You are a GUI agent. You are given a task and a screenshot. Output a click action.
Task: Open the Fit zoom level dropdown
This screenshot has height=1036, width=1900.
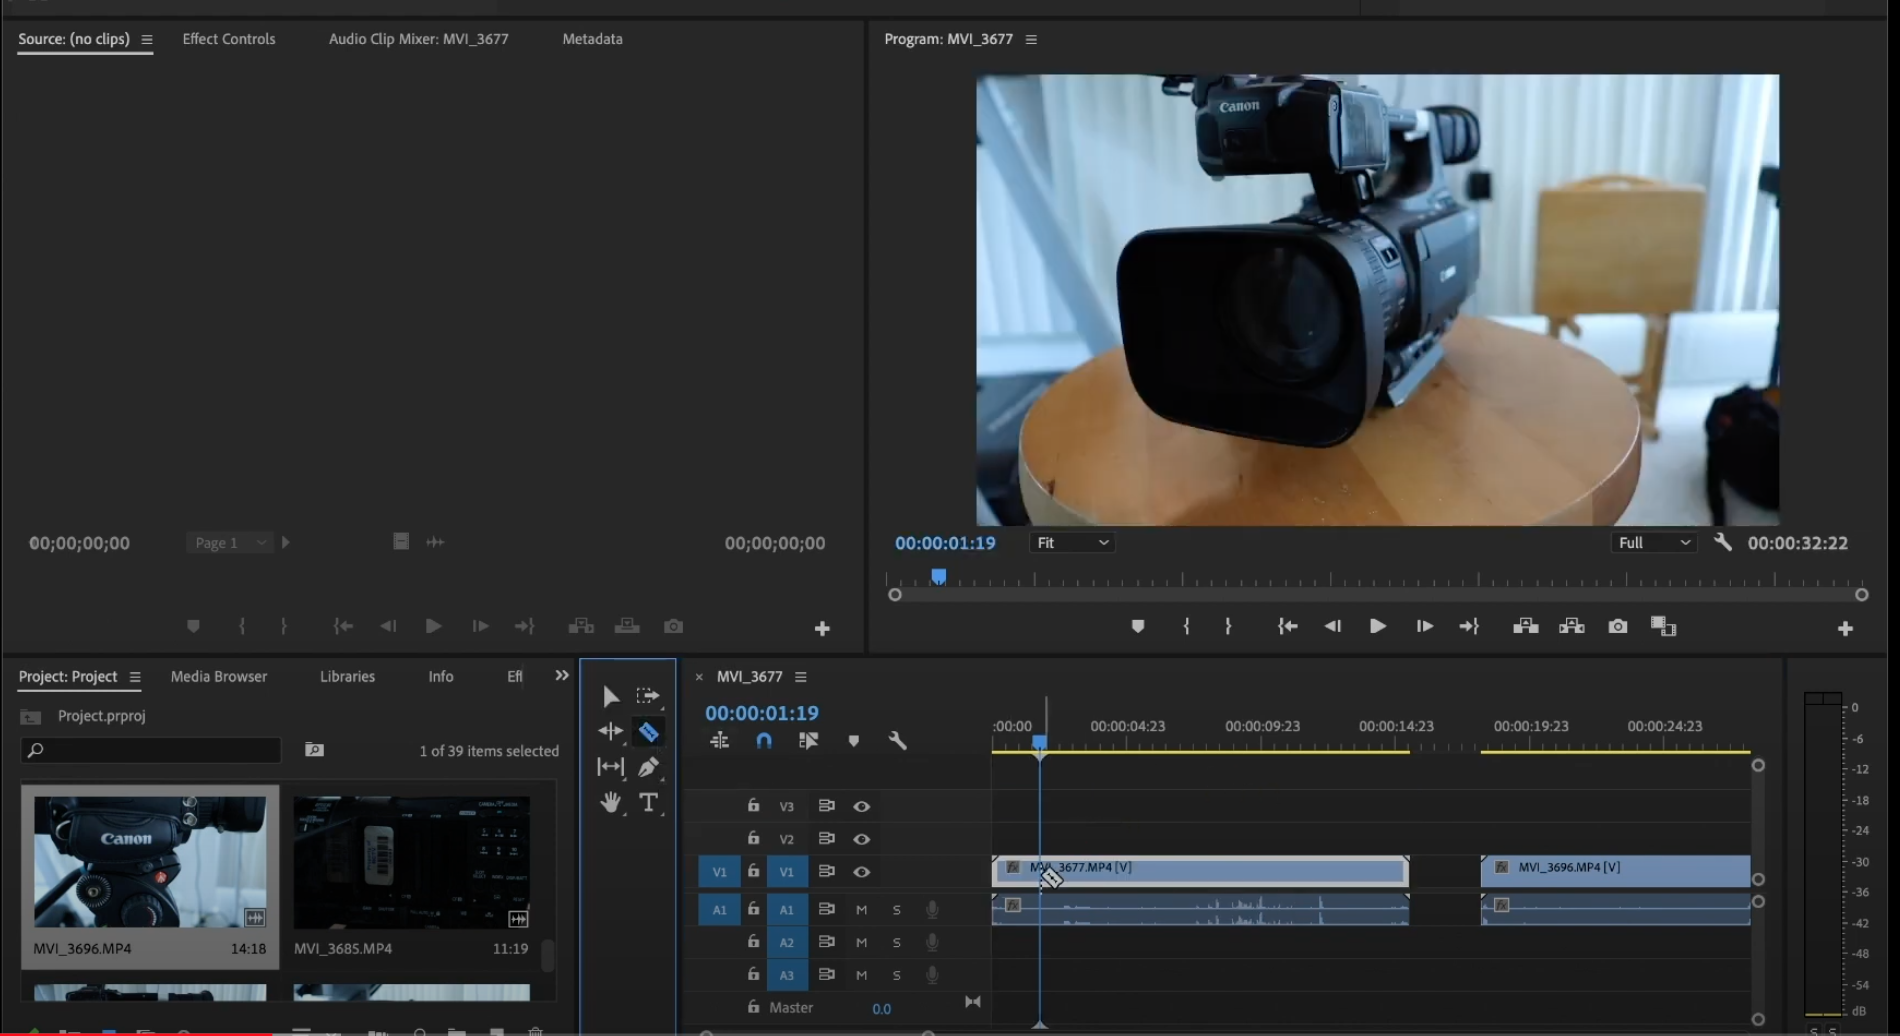click(x=1072, y=542)
